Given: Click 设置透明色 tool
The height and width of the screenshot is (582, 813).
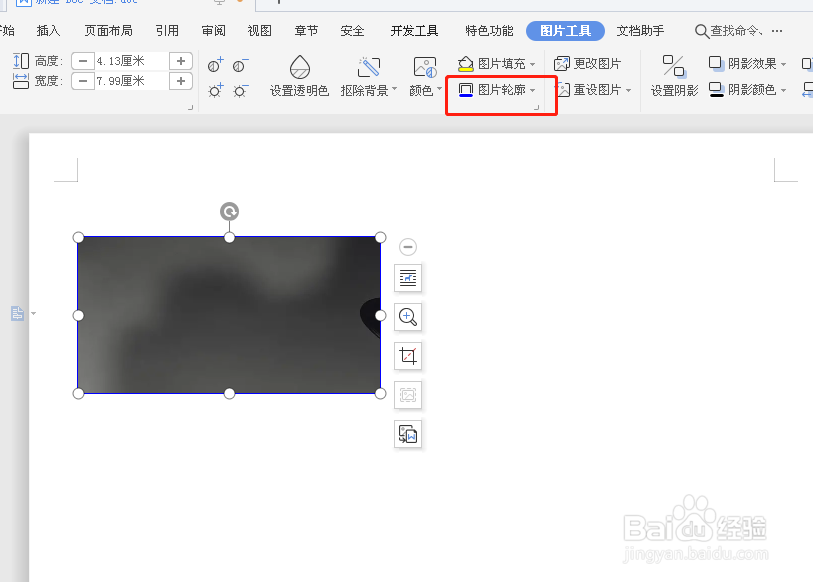Looking at the screenshot, I should coord(300,77).
